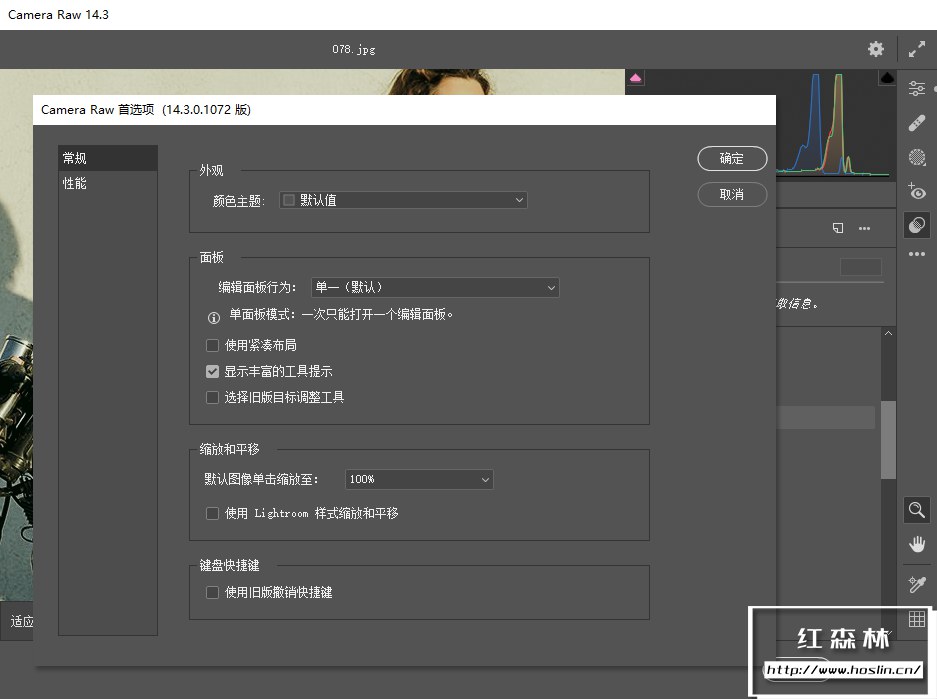Open the Presets overlapping circles icon

pyautogui.click(x=917, y=225)
